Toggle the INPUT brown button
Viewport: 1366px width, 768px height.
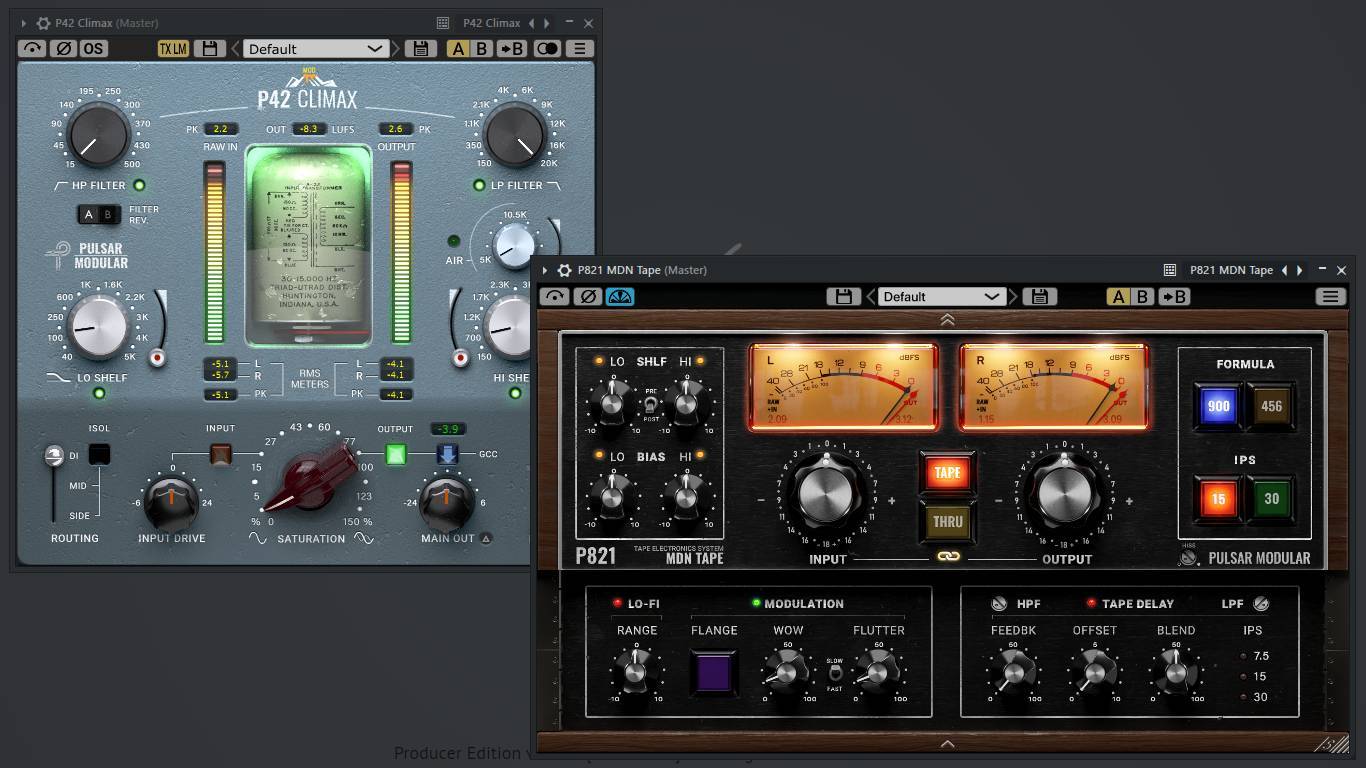(221, 455)
